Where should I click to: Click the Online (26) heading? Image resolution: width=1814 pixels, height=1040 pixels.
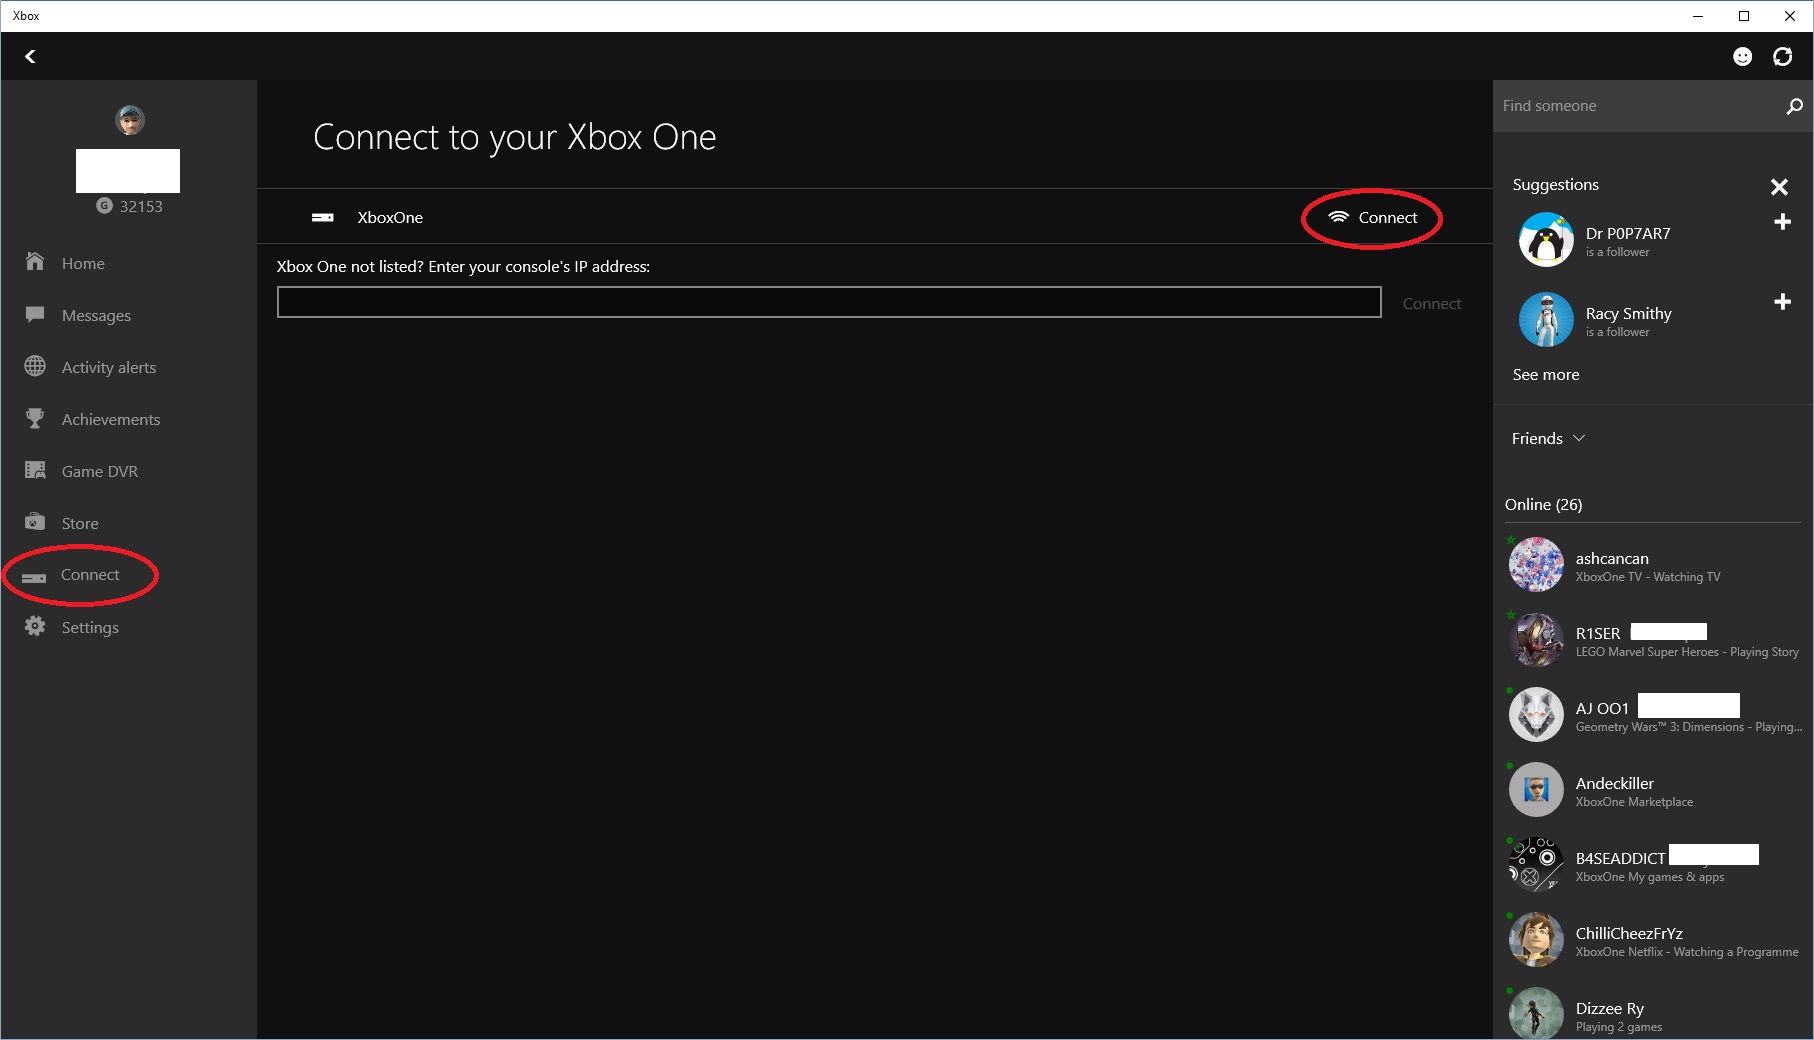1543,505
